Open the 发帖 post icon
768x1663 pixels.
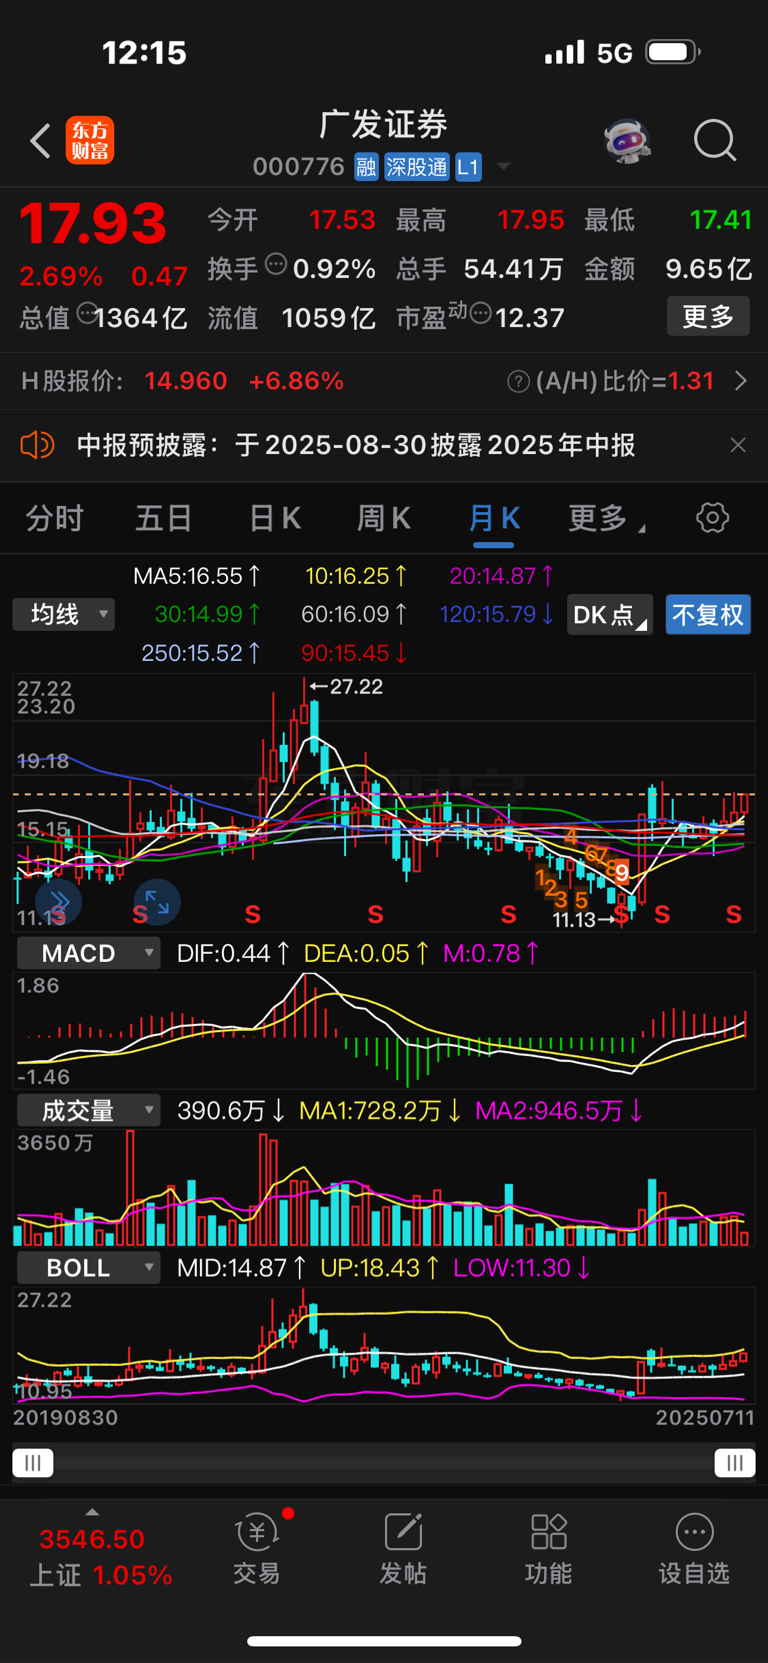pos(403,1548)
